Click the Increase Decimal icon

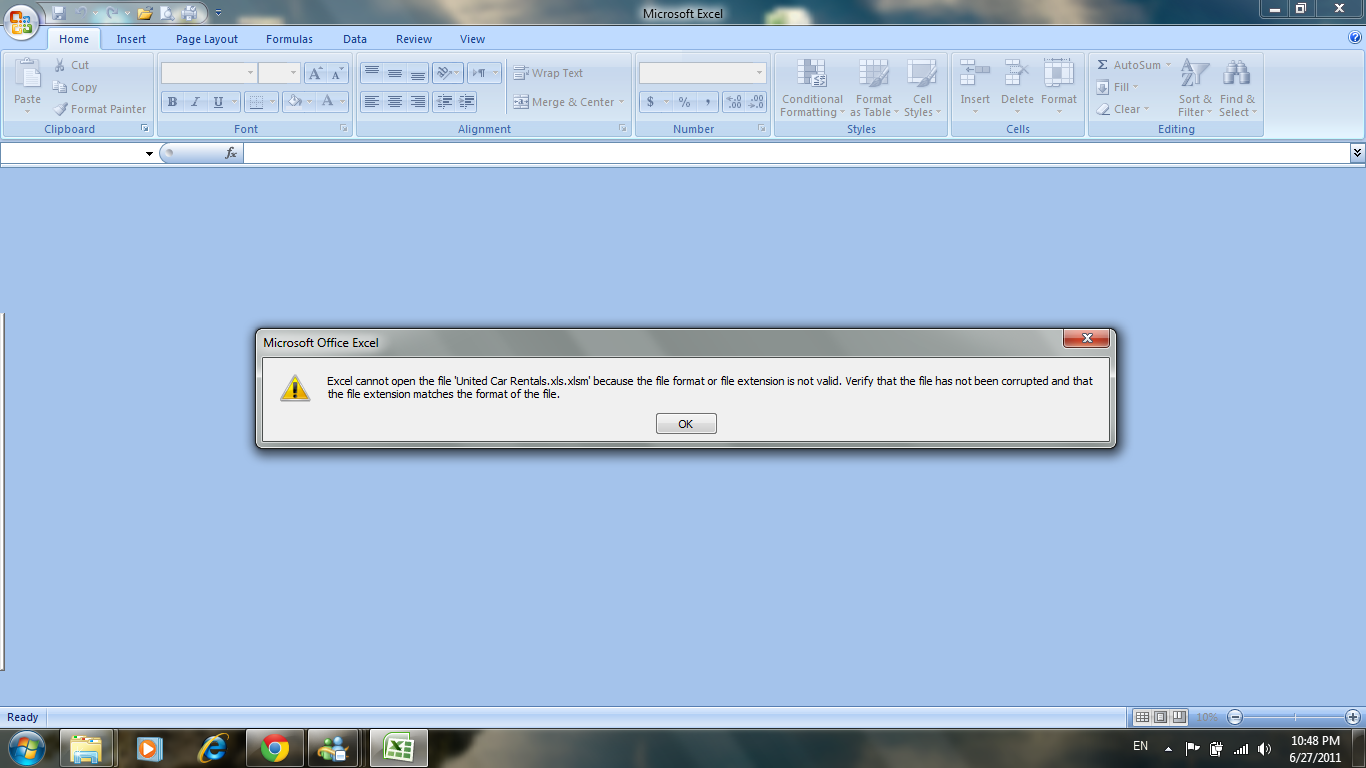[x=734, y=102]
